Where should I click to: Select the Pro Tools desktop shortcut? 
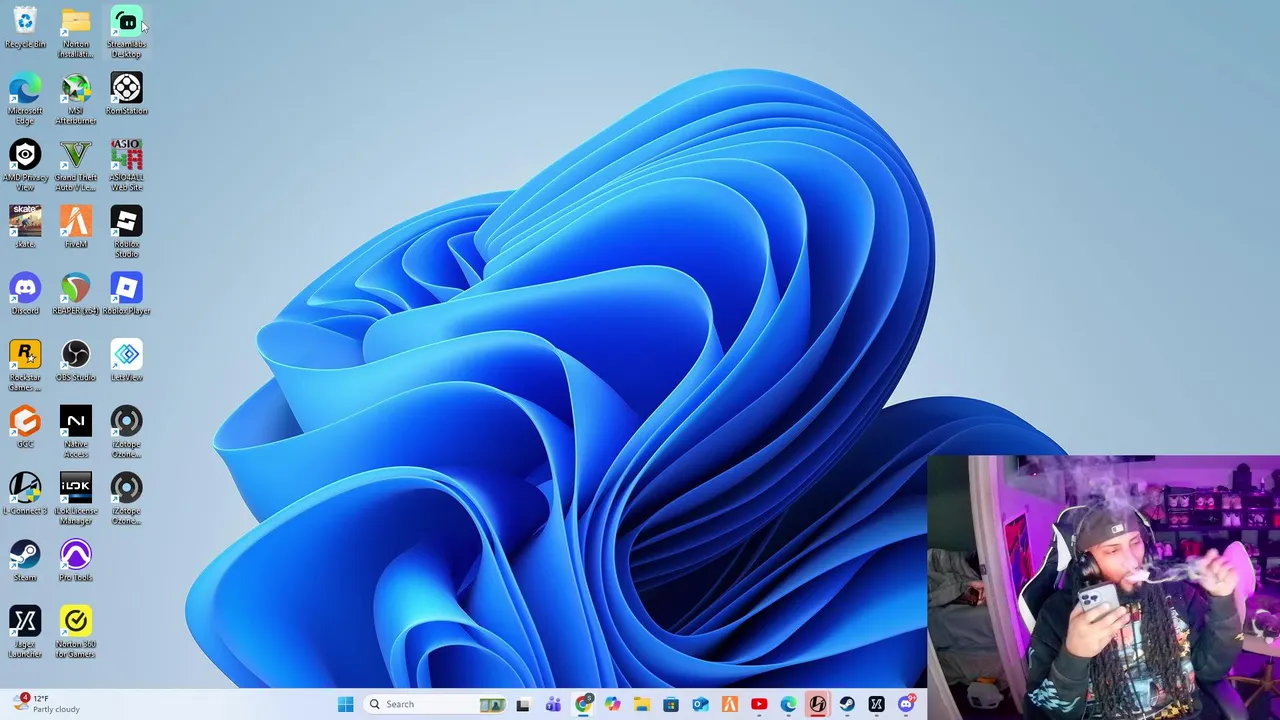click(76, 561)
